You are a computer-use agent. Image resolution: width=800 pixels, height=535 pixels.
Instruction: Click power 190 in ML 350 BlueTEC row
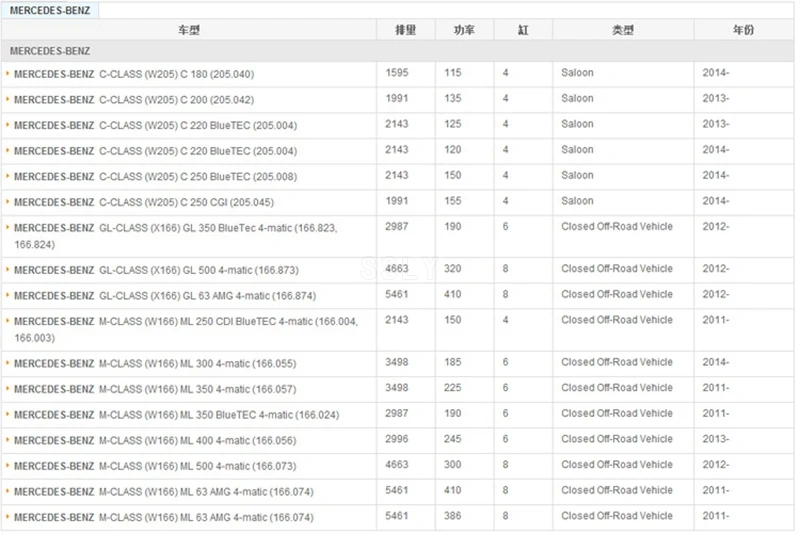point(453,414)
